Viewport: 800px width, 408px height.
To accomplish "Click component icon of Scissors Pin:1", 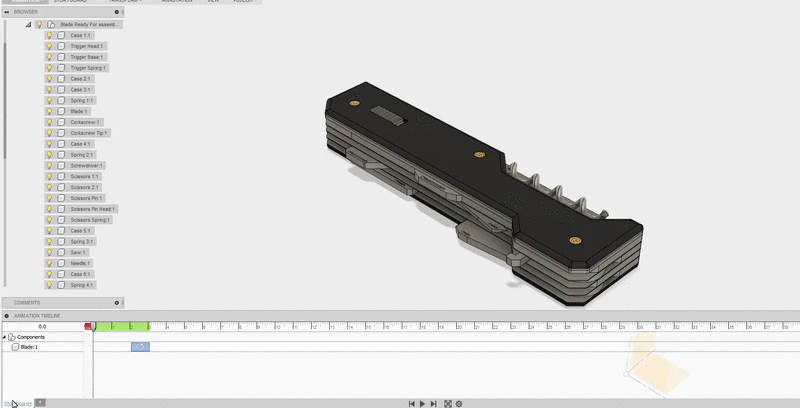I will pos(61,198).
